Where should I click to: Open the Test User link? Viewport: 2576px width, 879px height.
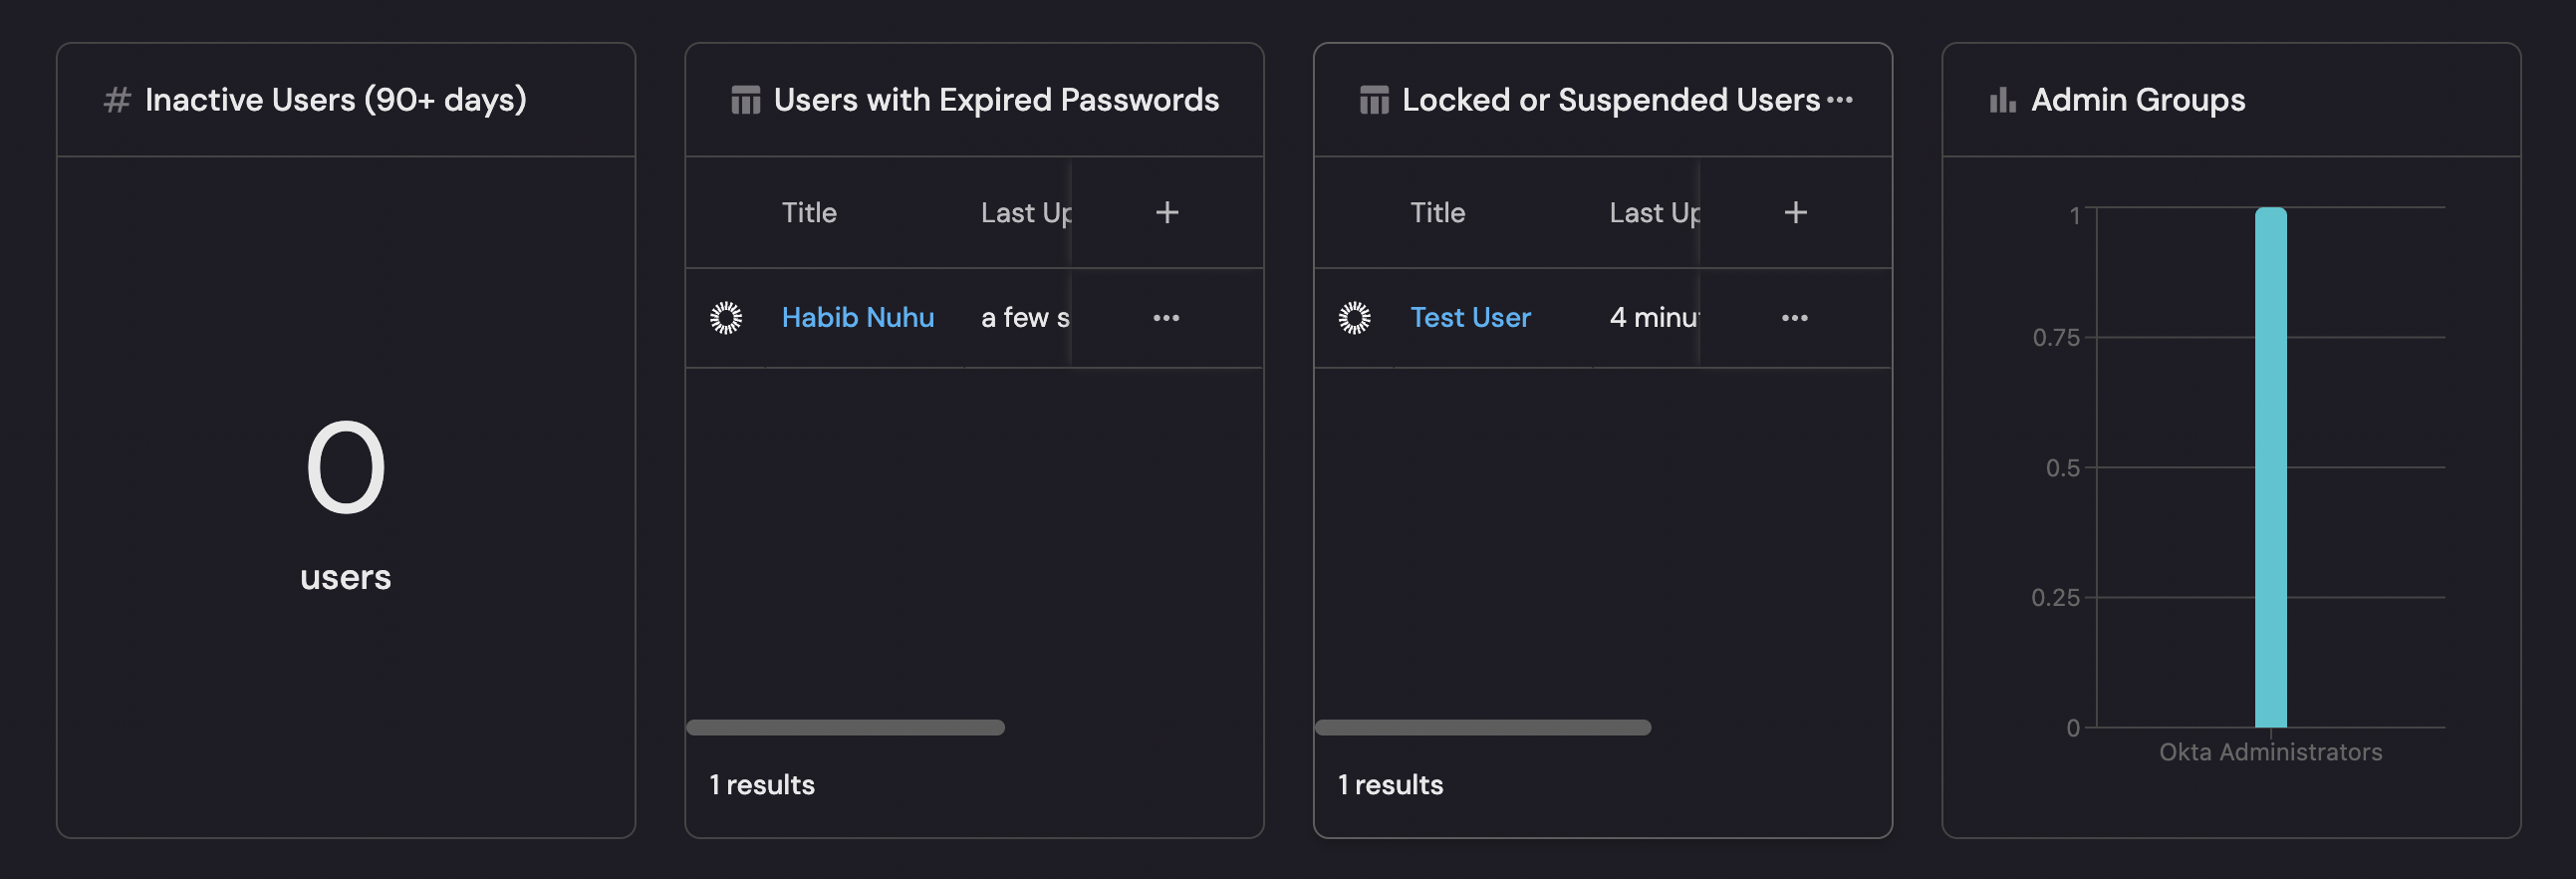coord(1470,318)
